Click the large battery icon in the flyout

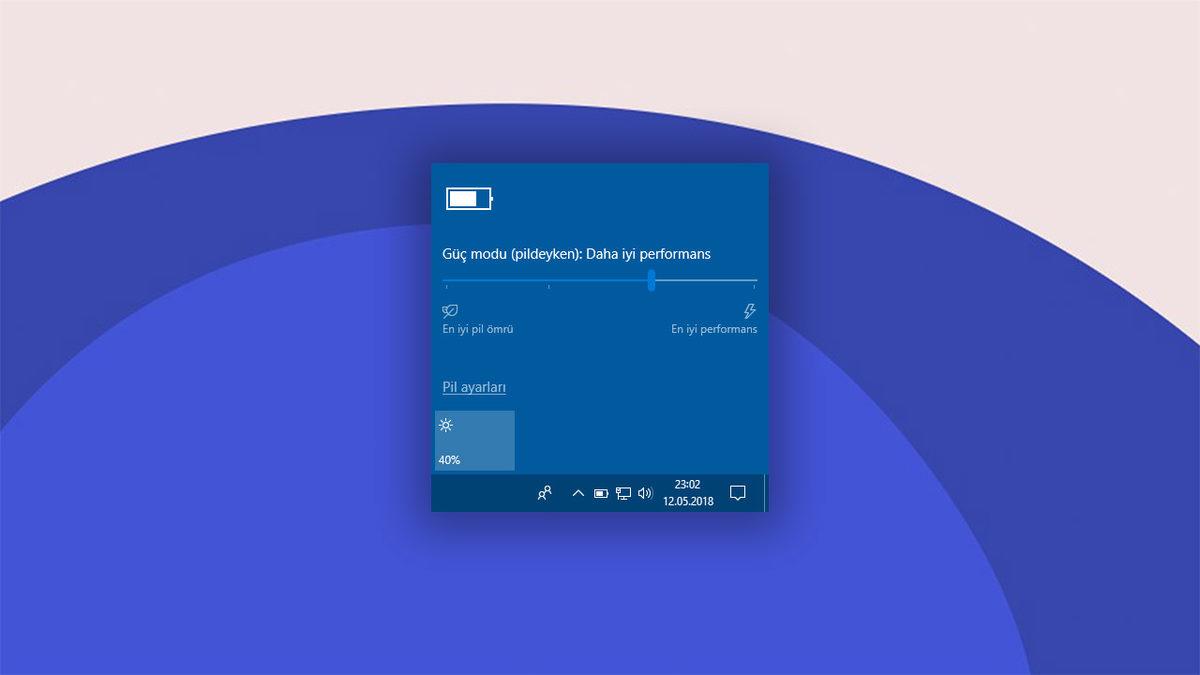point(469,199)
